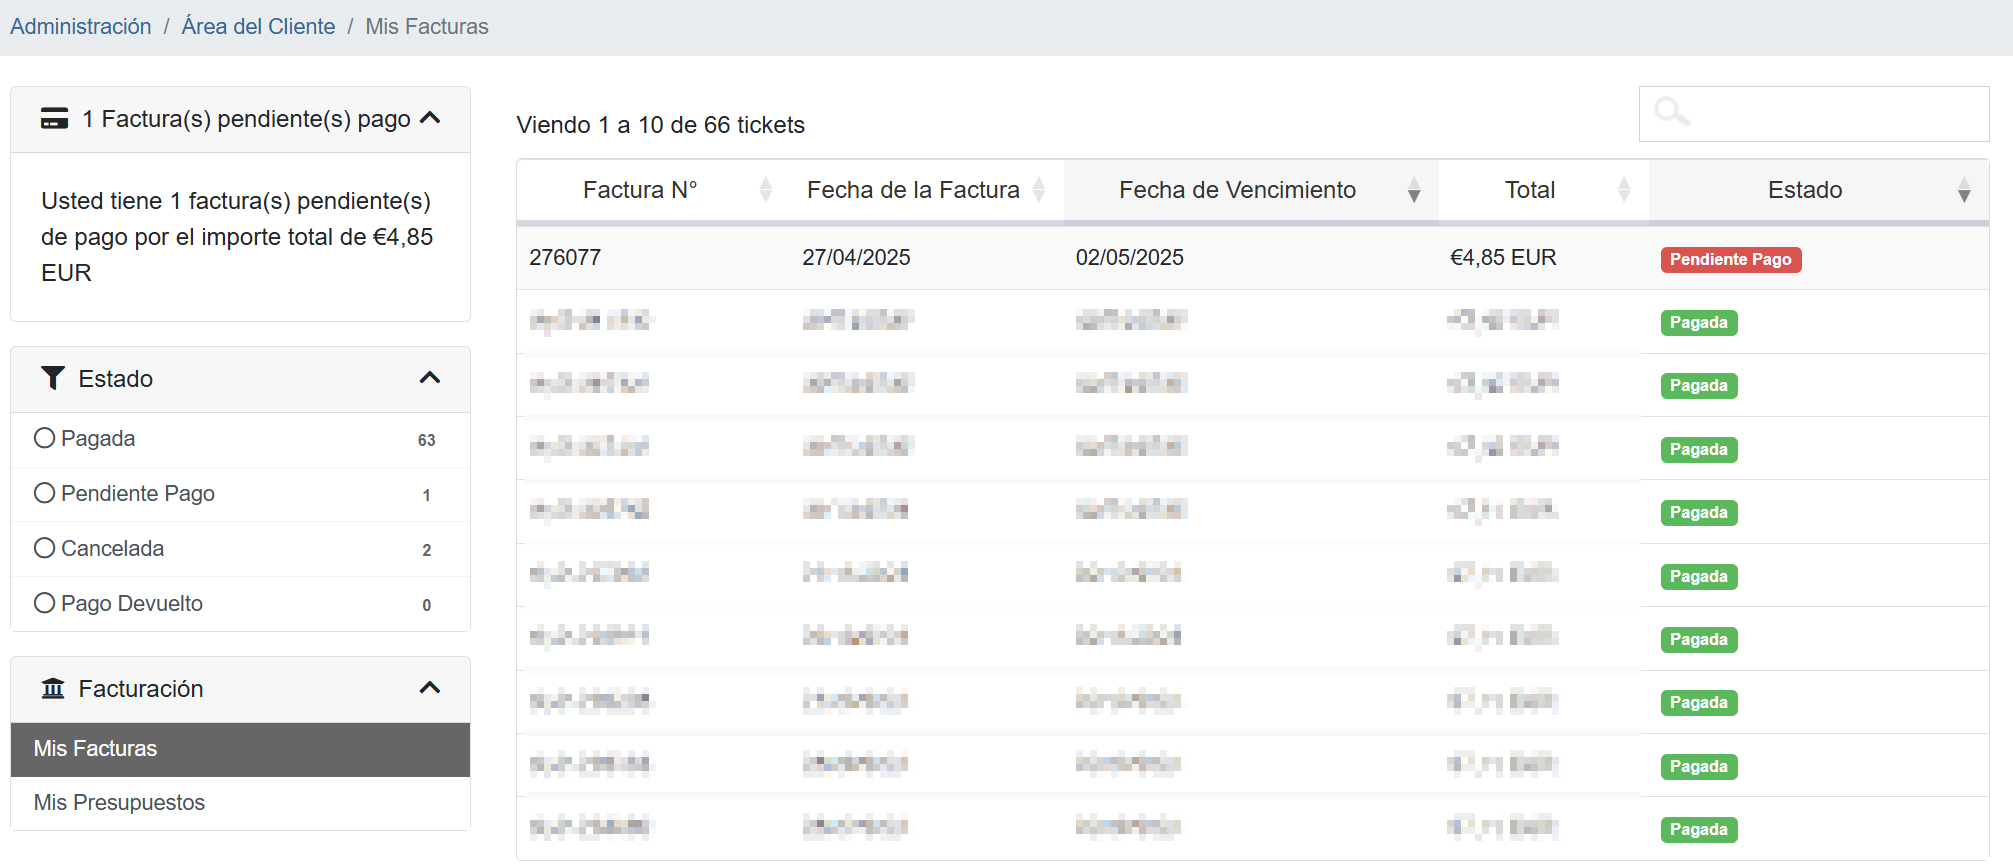
Task: Select the Pago Devuelto radio button
Action: pos(44,603)
